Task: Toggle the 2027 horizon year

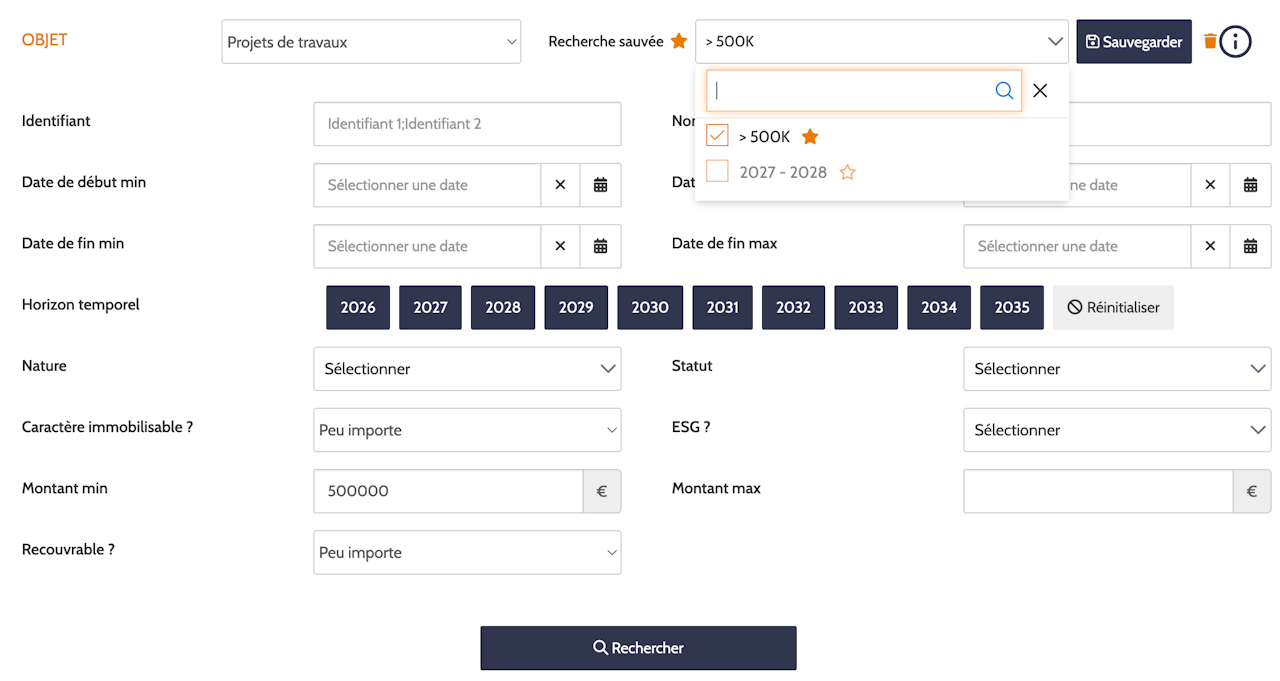Action: click(x=430, y=307)
